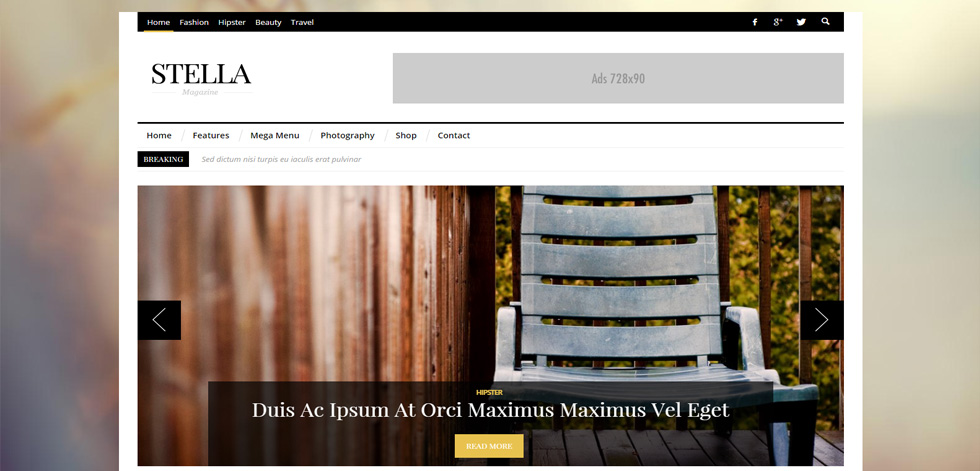Open breaking news headline Sed dictum nisi
The image size is (980, 471).
click(x=281, y=159)
